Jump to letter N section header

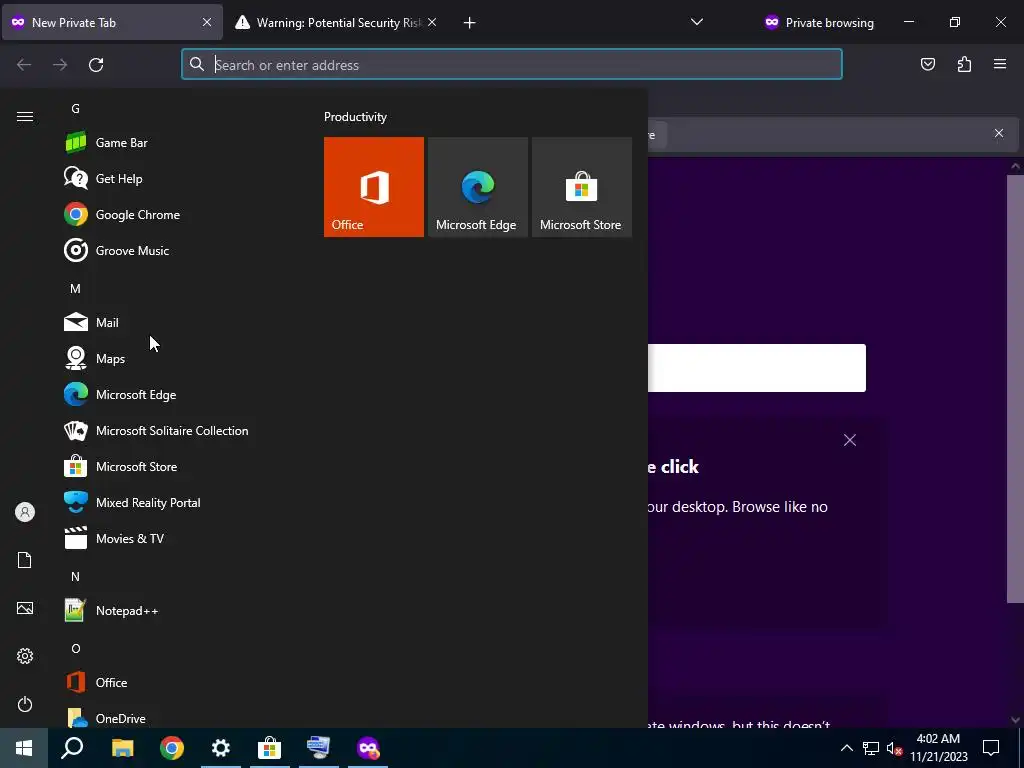[x=76, y=576]
